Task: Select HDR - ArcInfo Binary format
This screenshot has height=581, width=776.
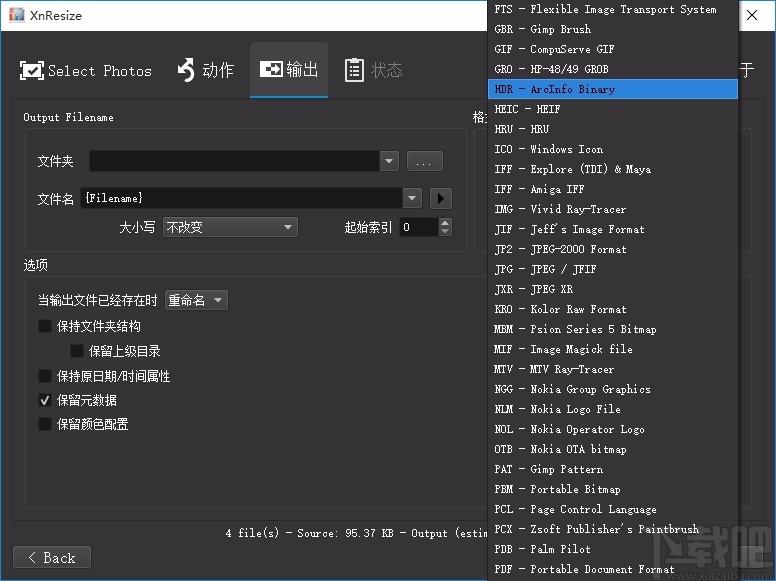Action: coord(613,89)
